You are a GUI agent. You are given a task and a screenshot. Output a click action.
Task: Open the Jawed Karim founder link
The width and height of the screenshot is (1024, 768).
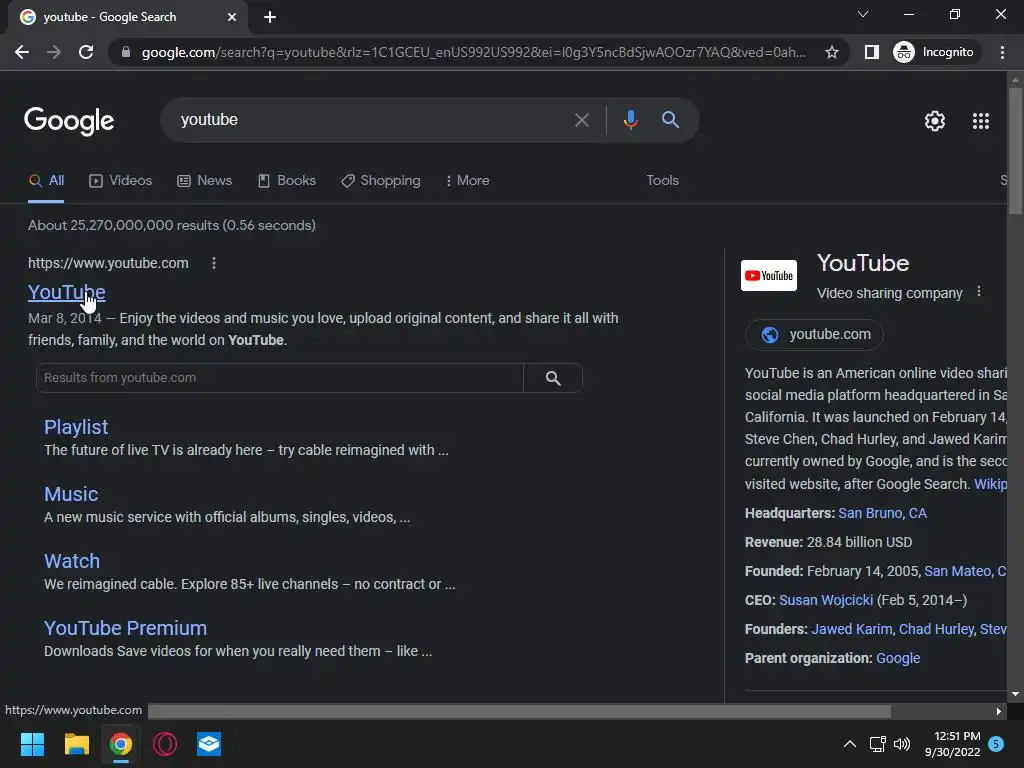pos(852,630)
